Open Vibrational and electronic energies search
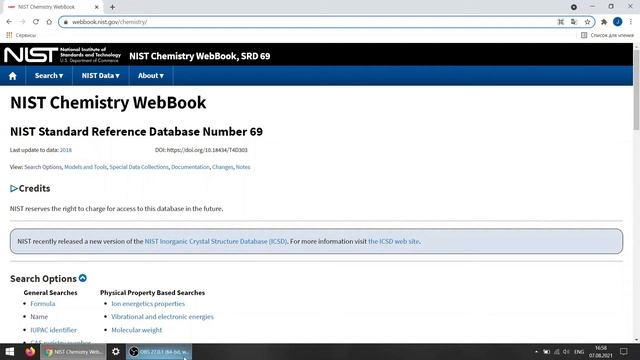This screenshot has height=360, width=640. tap(162, 317)
